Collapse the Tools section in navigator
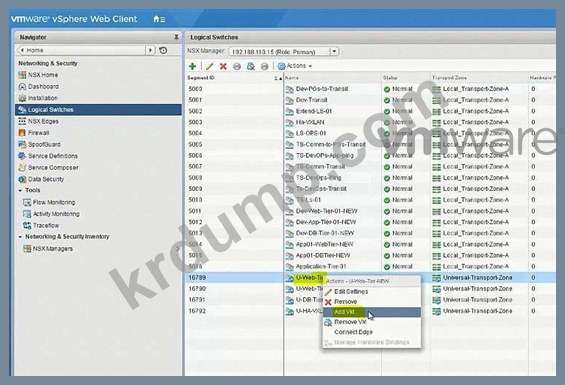565x385 pixels. coord(20,190)
